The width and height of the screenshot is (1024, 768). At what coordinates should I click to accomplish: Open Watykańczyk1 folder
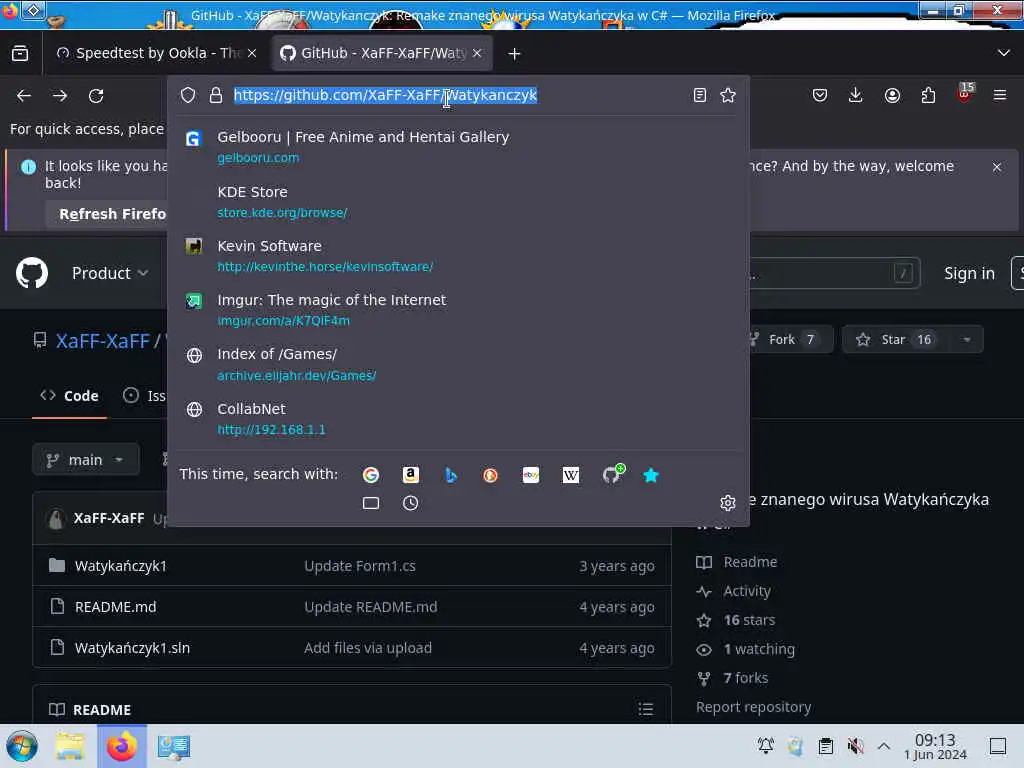[121, 566]
